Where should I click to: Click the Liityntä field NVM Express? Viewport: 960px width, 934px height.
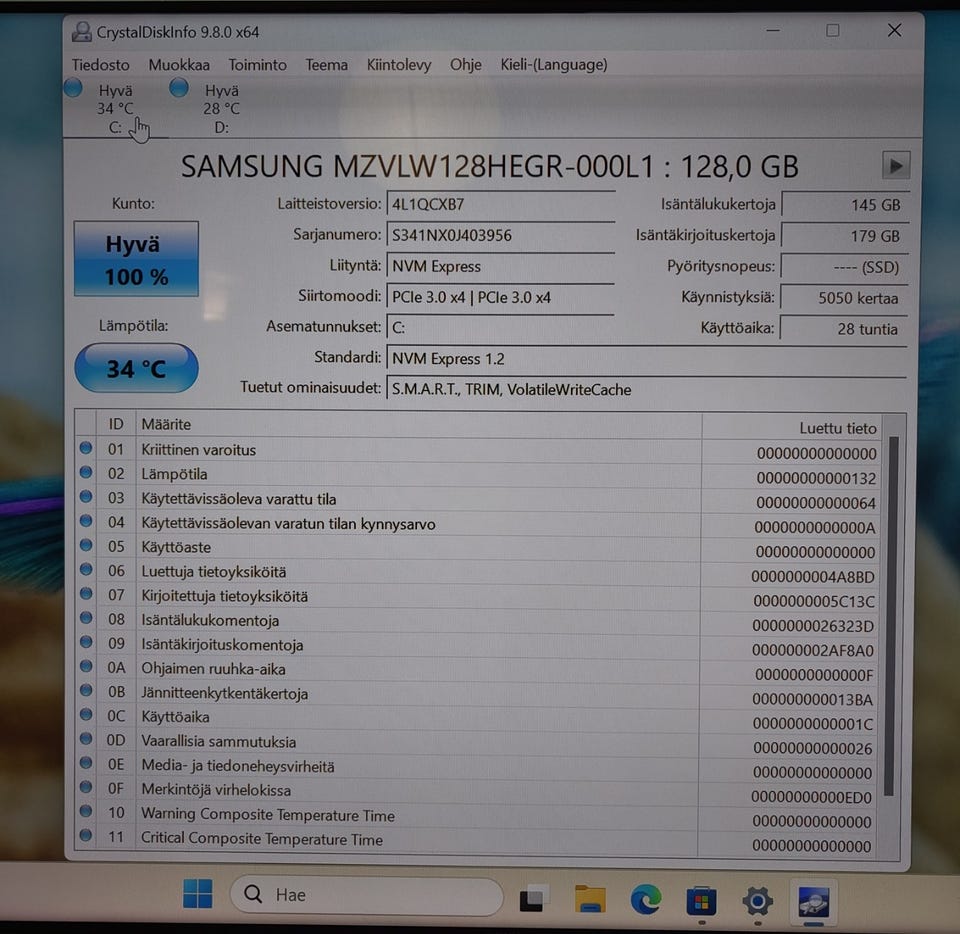pos(501,266)
